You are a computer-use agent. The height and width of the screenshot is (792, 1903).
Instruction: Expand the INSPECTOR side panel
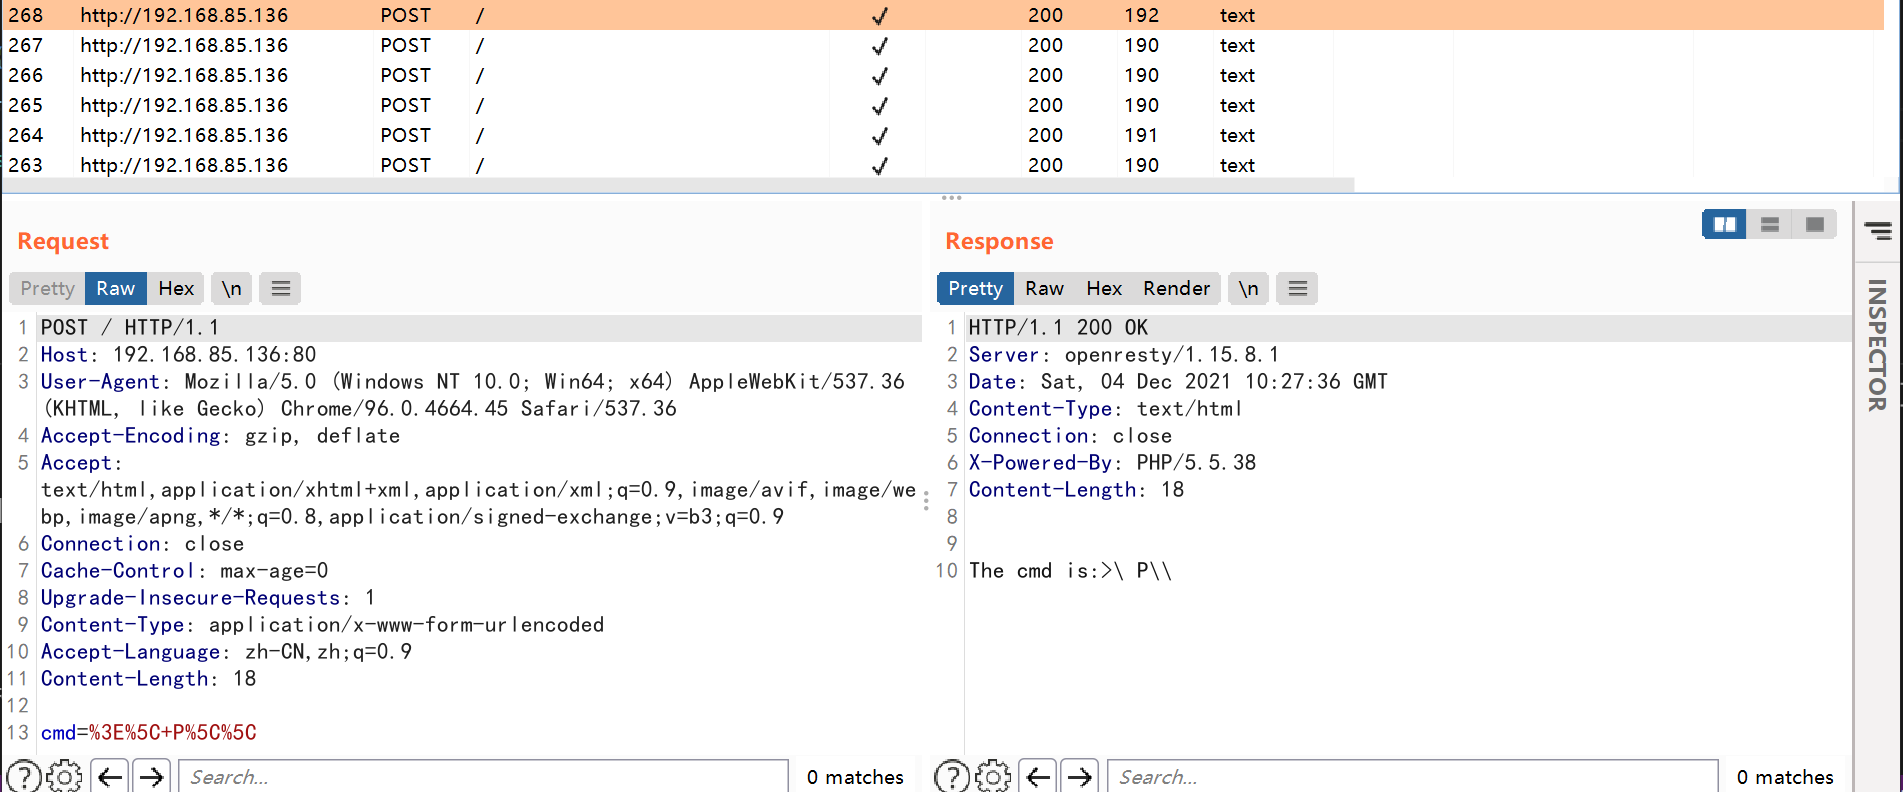1877,344
